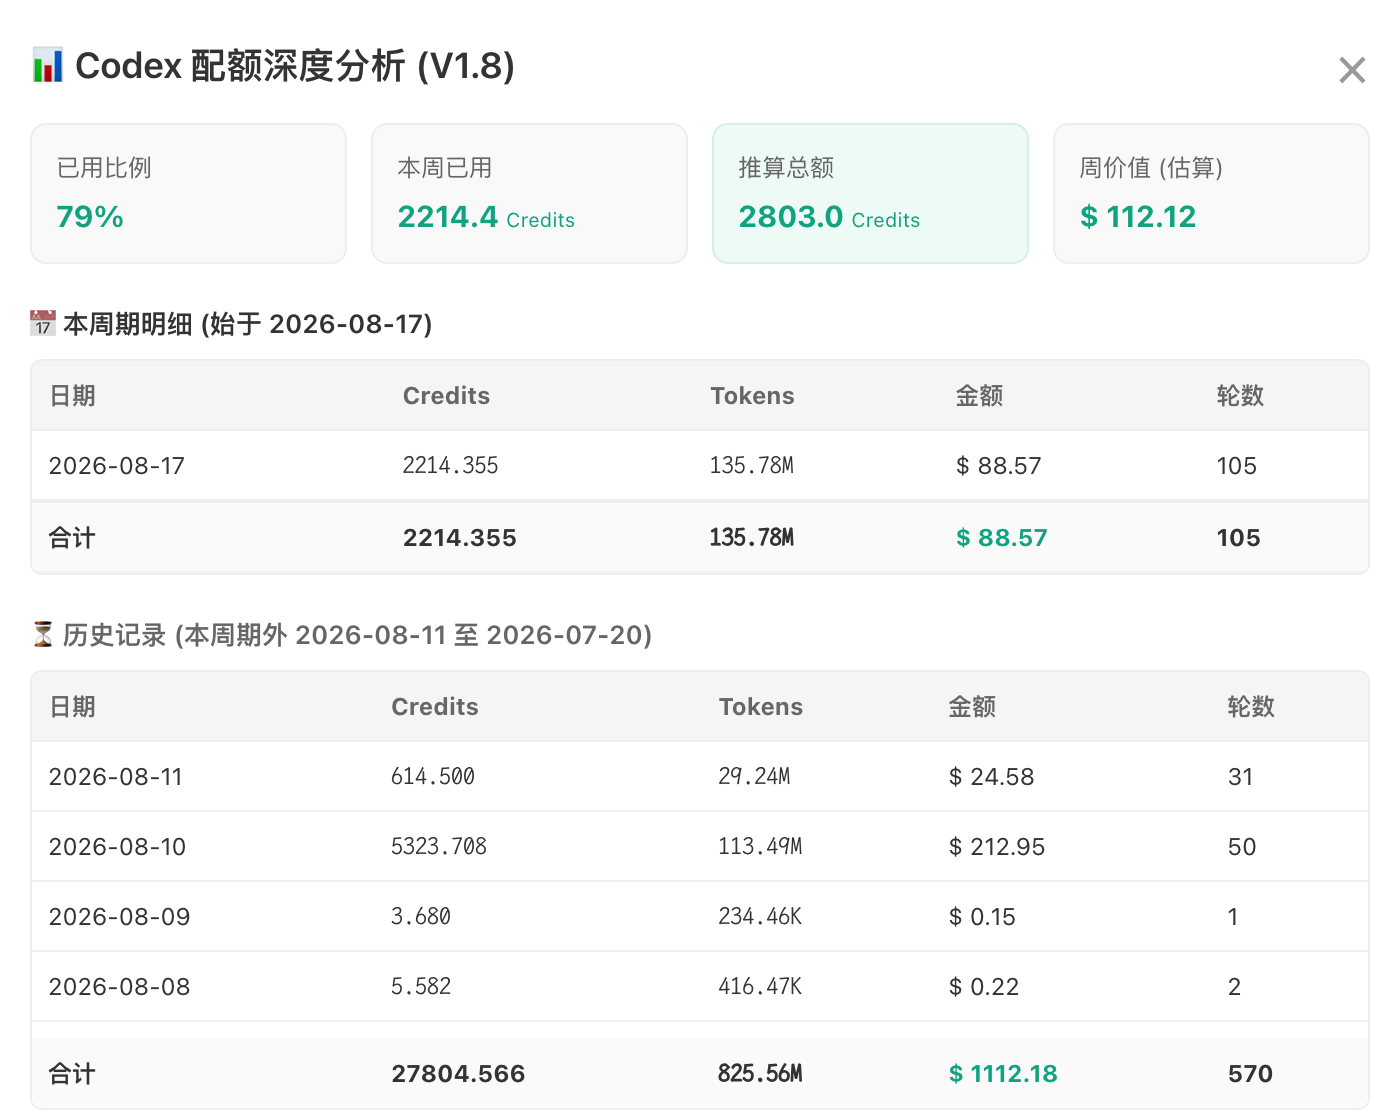Click 轮数 header in history table

click(1251, 707)
